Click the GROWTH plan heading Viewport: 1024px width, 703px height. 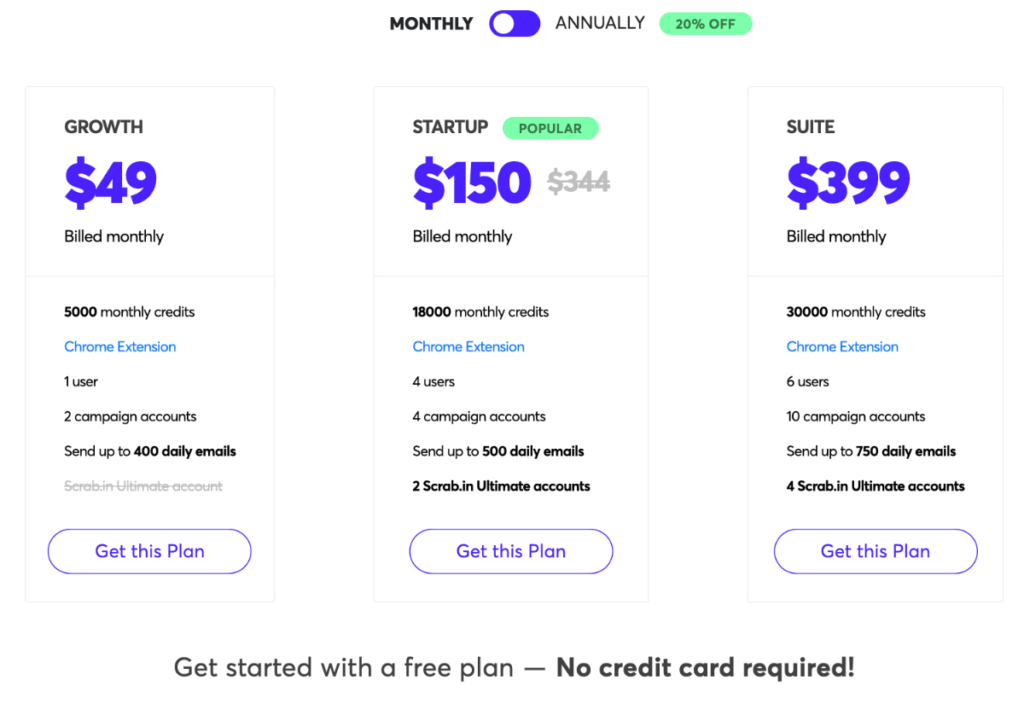click(x=103, y=127)
